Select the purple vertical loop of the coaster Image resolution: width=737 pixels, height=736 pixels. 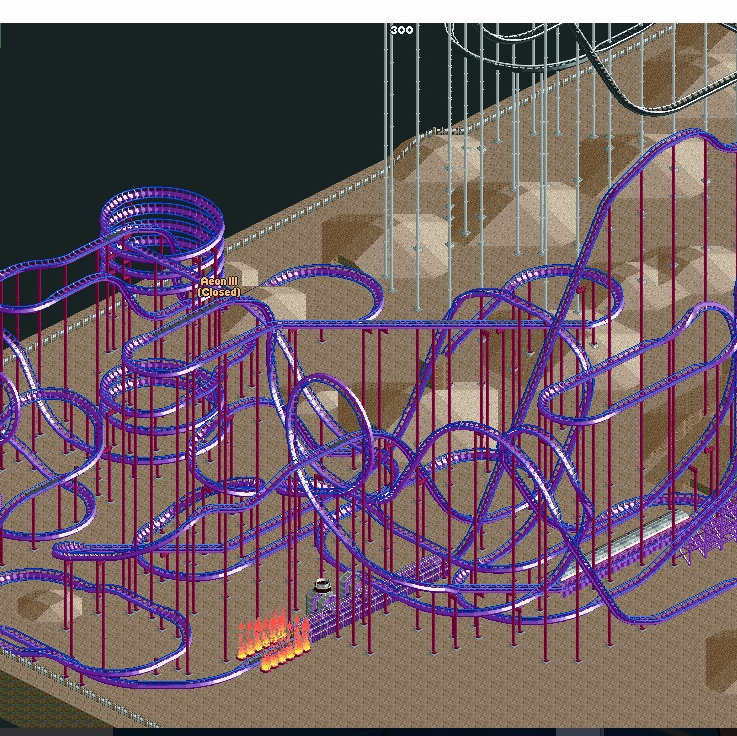tap(330, 435)
